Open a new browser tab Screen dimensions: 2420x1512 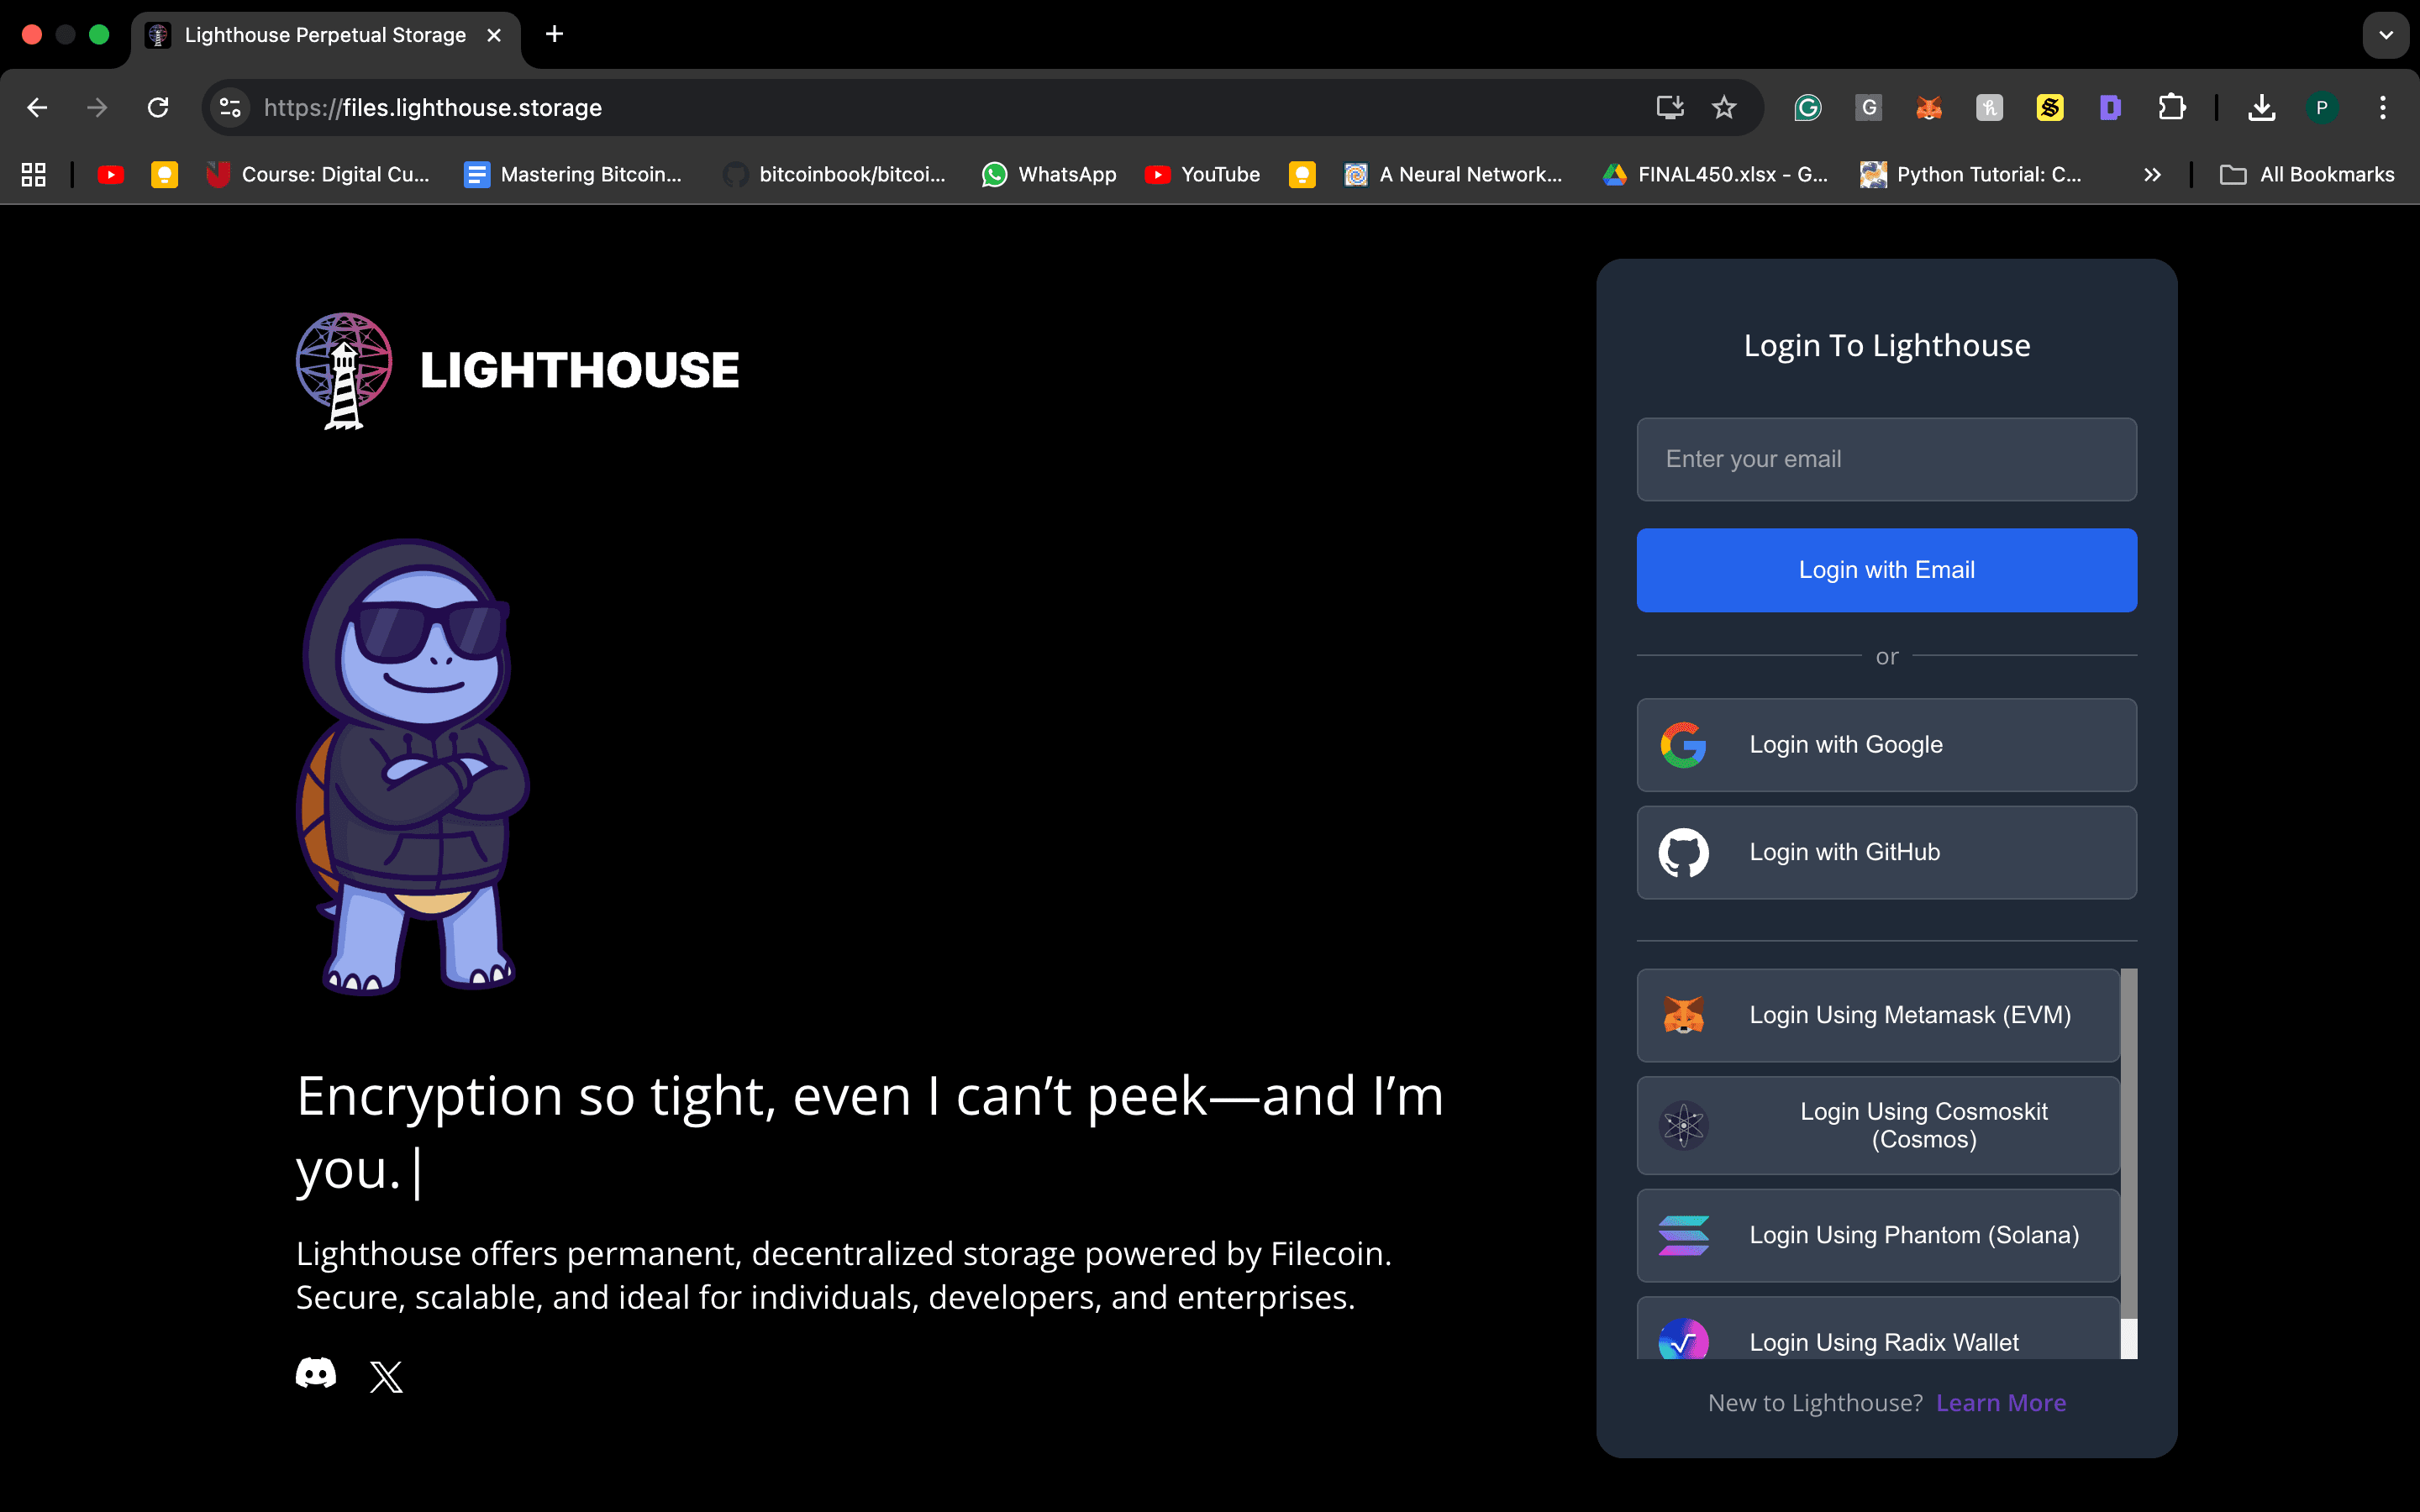(x=555, y=35)
